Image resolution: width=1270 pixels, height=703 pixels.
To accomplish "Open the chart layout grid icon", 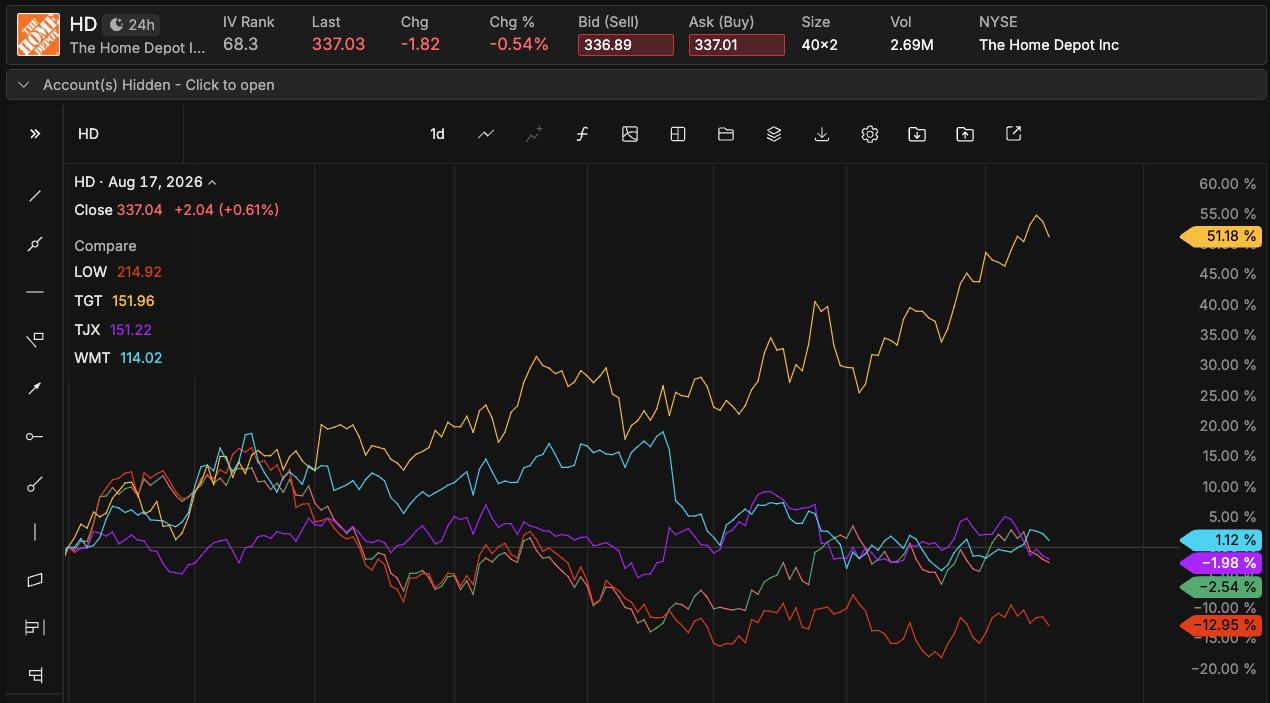I will point(678,134).
